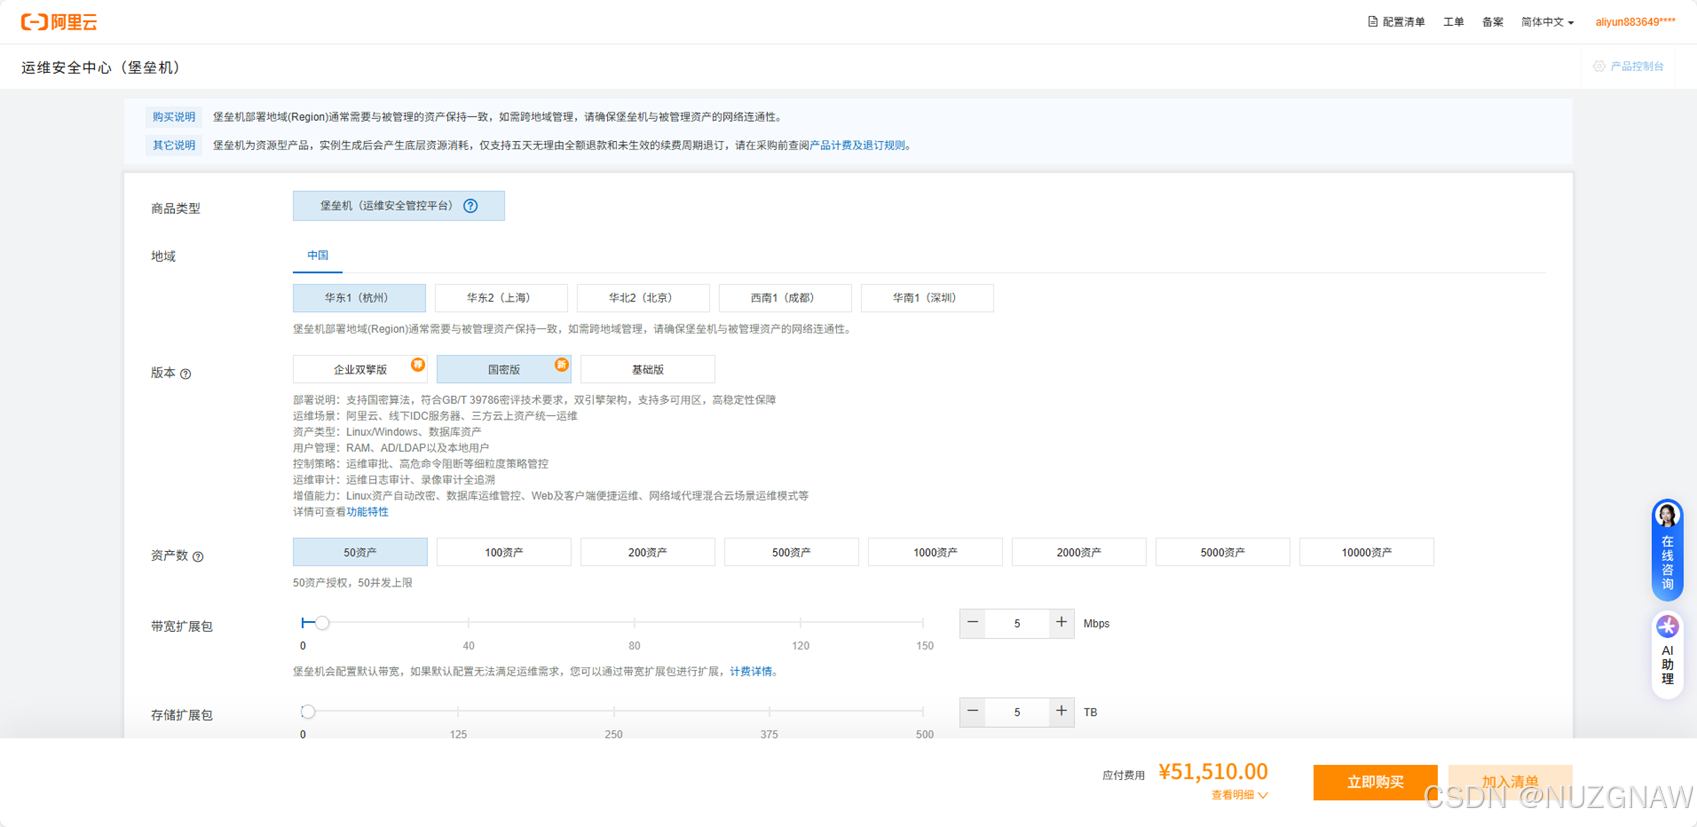Select 10000资产 asset count
This screenshot has height=827, width=1697.
1366,552
